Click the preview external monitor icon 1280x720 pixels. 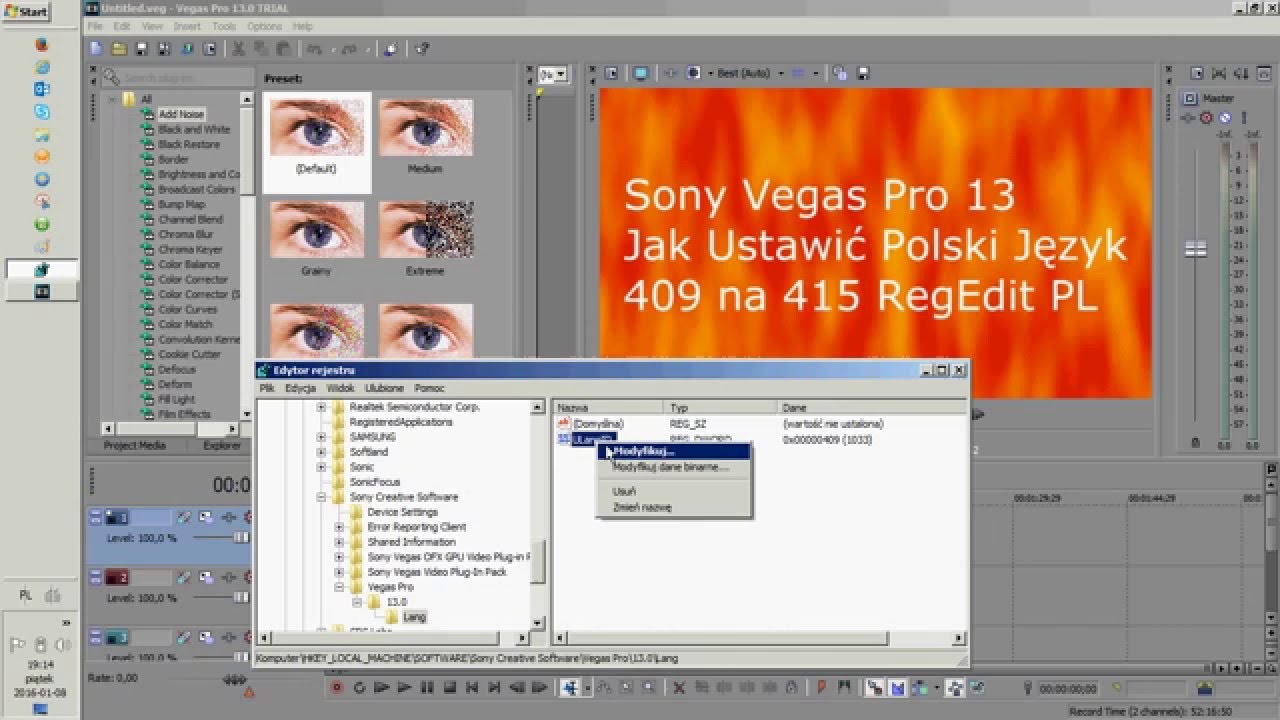tap(641, 73)
